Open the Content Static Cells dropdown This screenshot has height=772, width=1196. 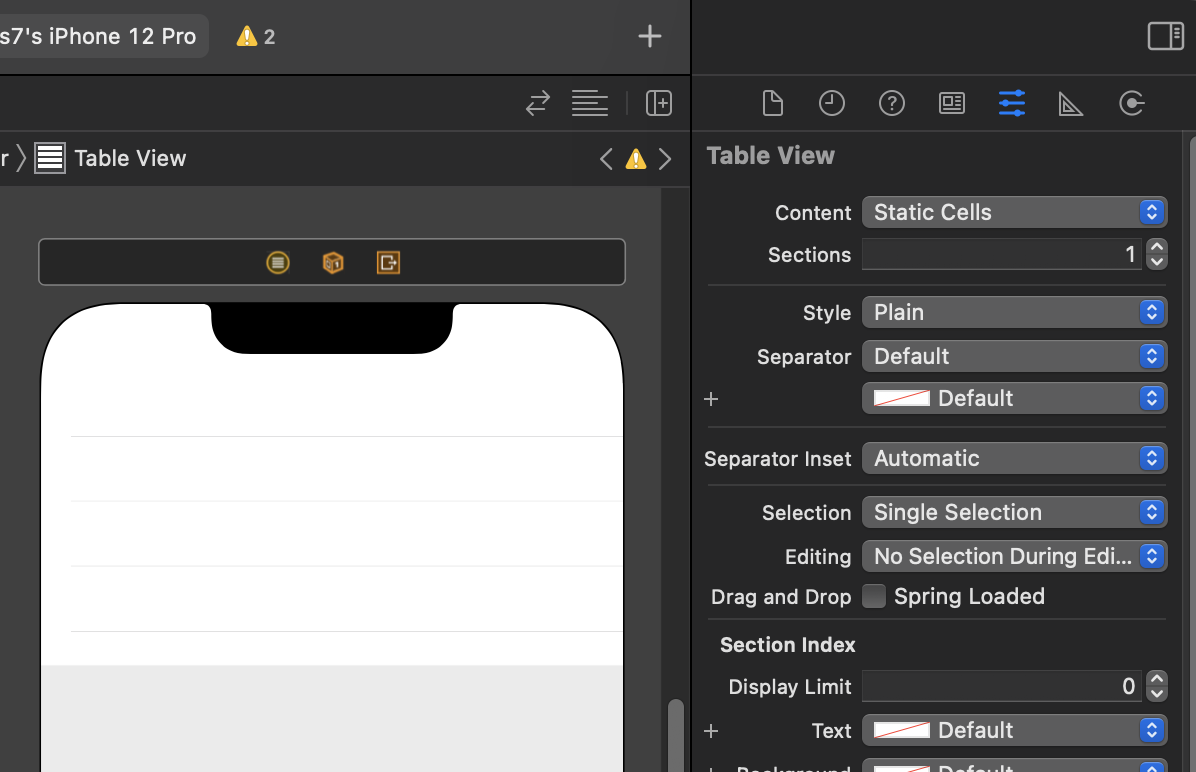click(1014, 212)
